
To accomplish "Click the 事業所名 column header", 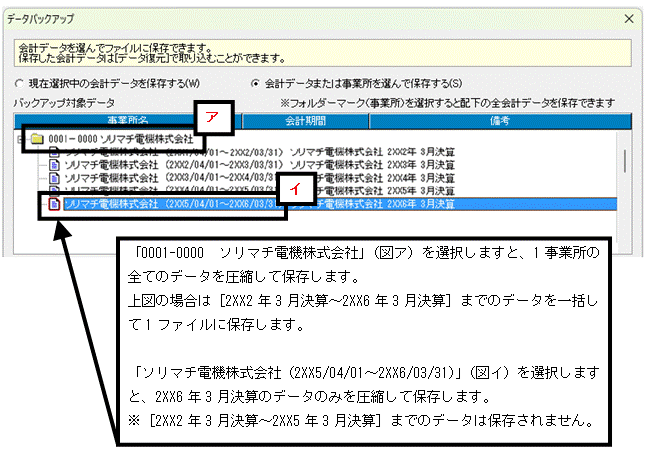I will pos(128,120).
